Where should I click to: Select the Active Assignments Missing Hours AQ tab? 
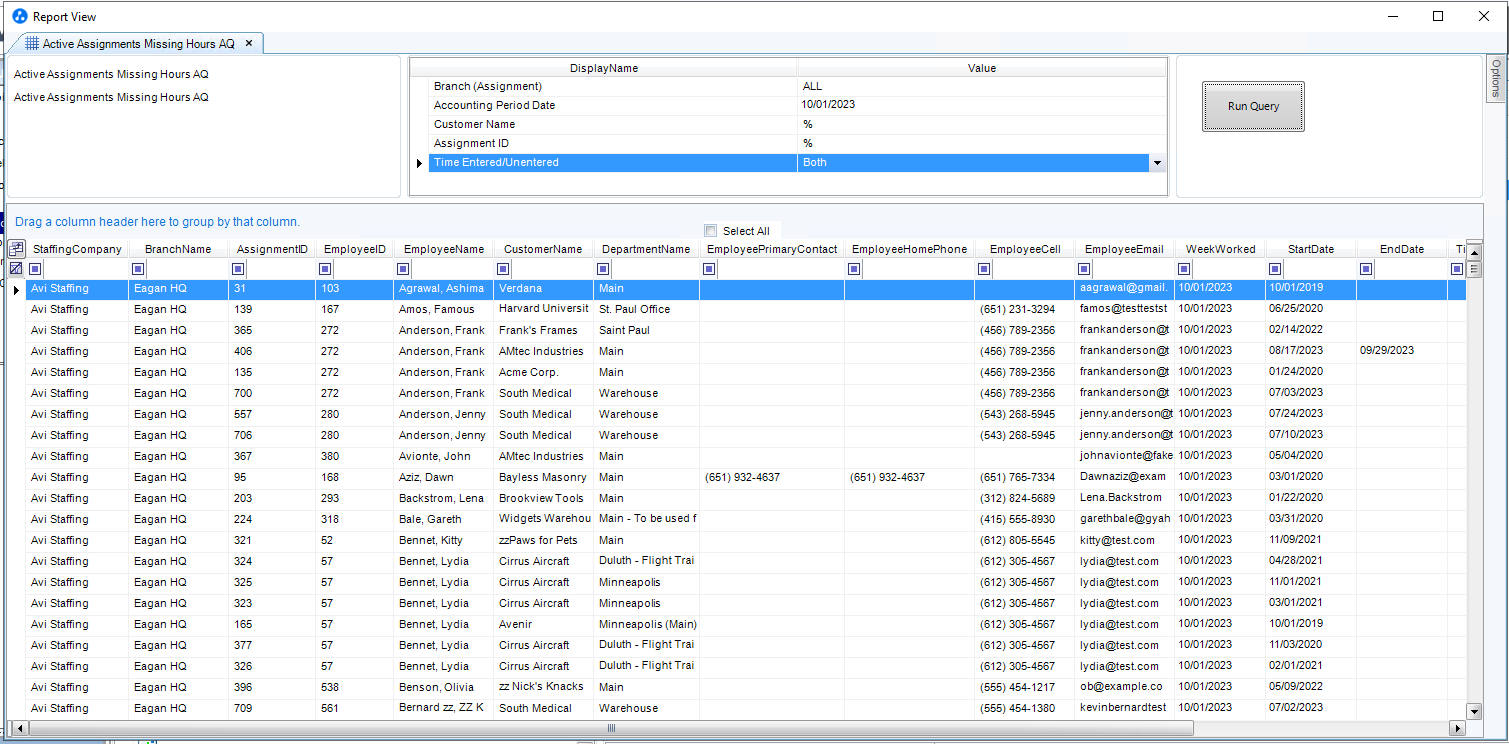[x=138, y=44]
